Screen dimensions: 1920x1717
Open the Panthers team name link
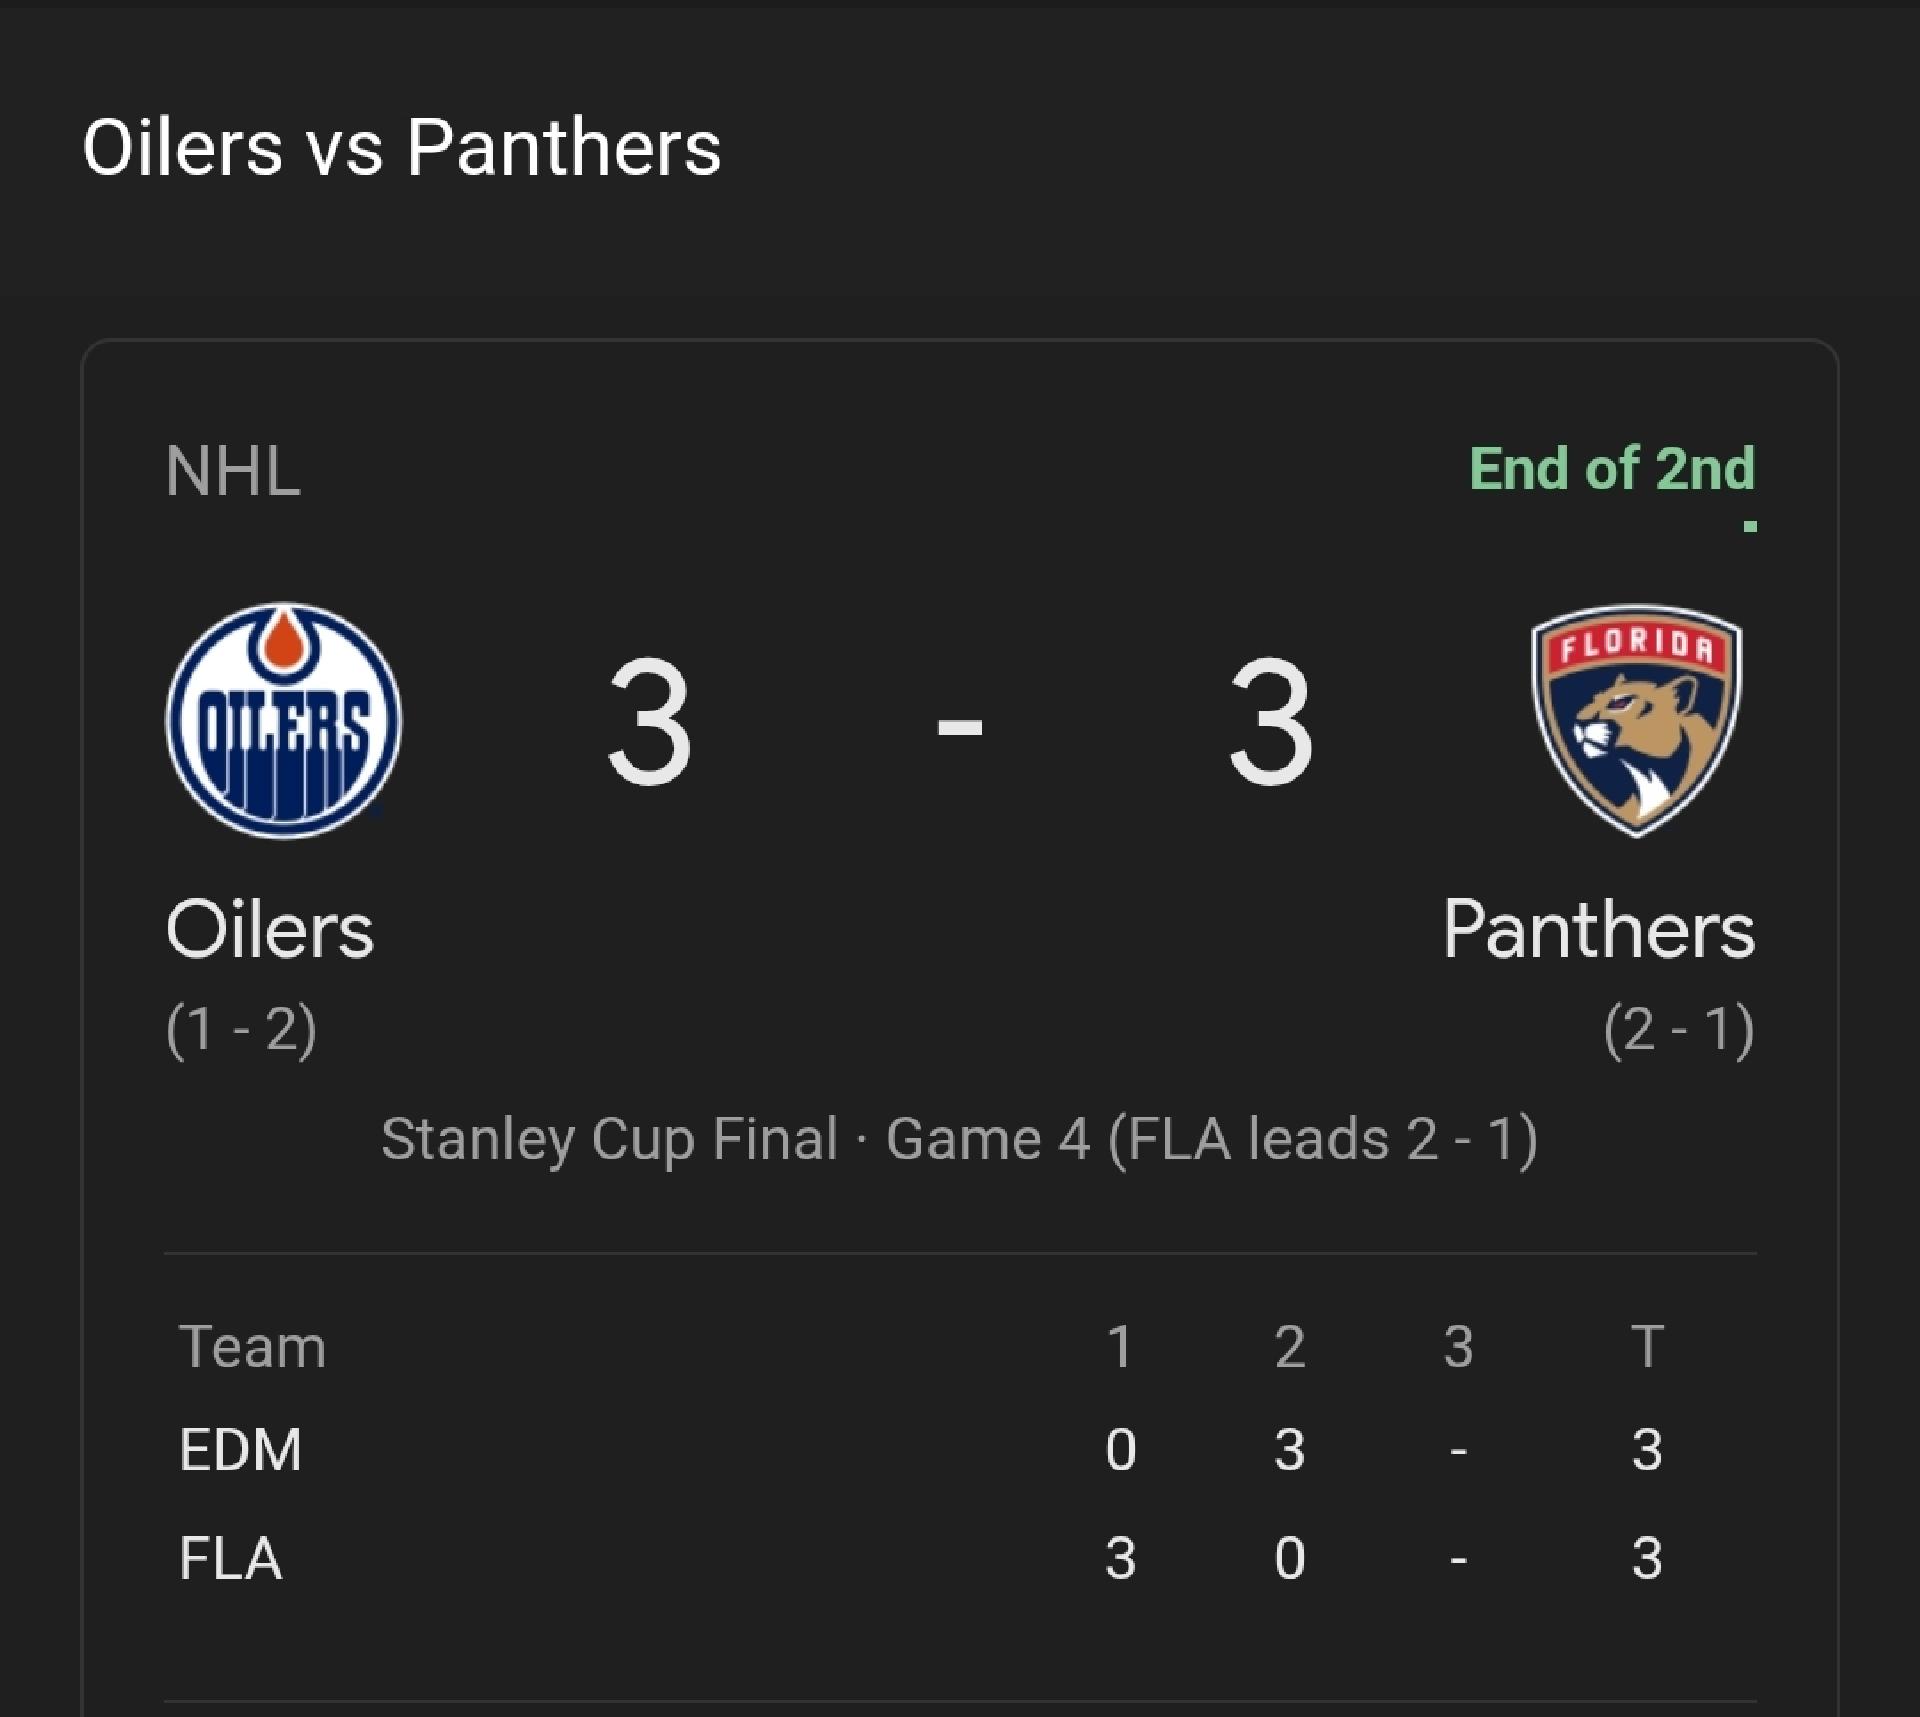1598,930
